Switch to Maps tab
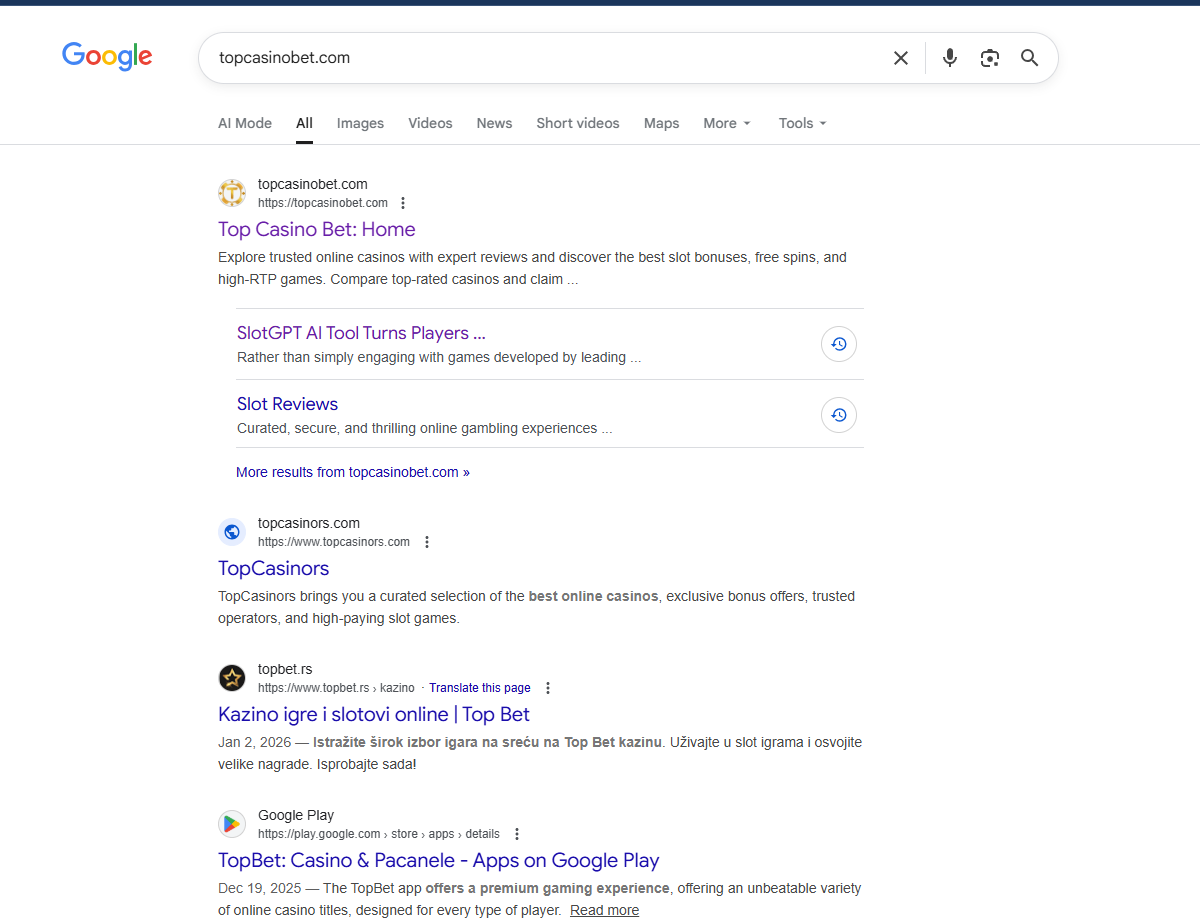Image resolution: width=1200 pixels, height=918 pixels. [661, 123]
